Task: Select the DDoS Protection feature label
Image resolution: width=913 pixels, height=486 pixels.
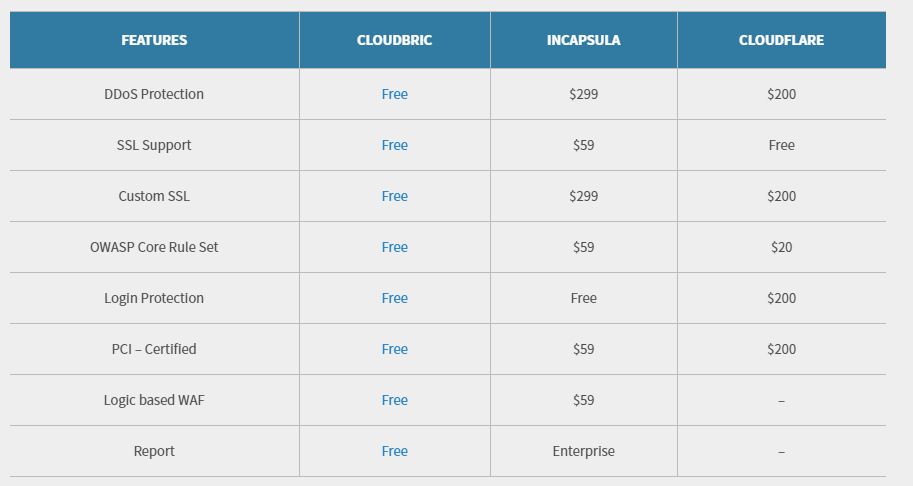Action: 154,94
